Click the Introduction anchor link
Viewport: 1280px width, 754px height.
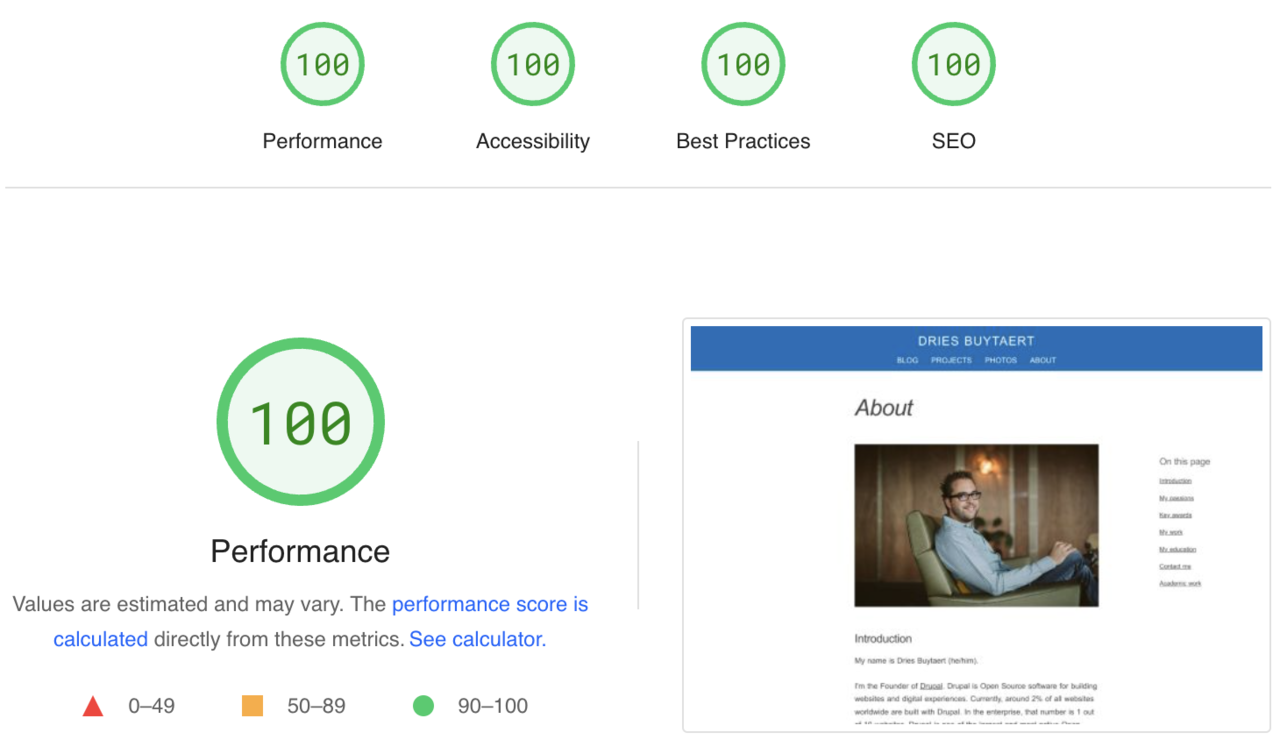(1176, 480)
